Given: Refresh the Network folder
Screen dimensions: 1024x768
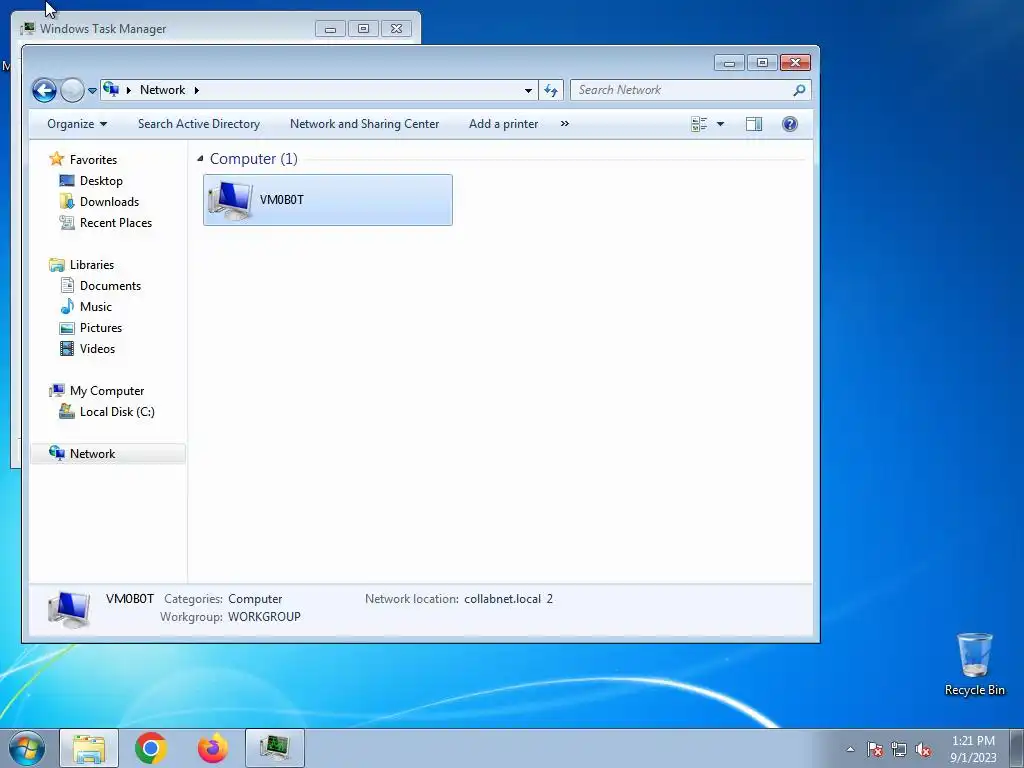Looking at the screenshot, I should pos(551,90).
